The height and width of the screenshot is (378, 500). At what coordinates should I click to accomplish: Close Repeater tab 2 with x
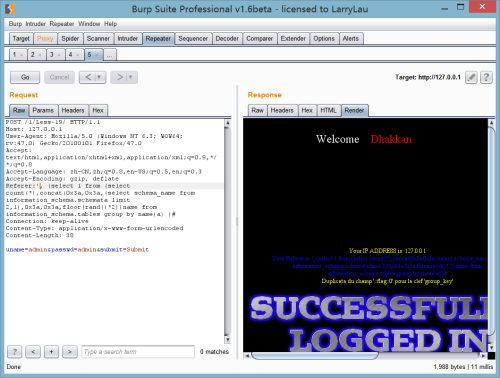tap(40, 55)
